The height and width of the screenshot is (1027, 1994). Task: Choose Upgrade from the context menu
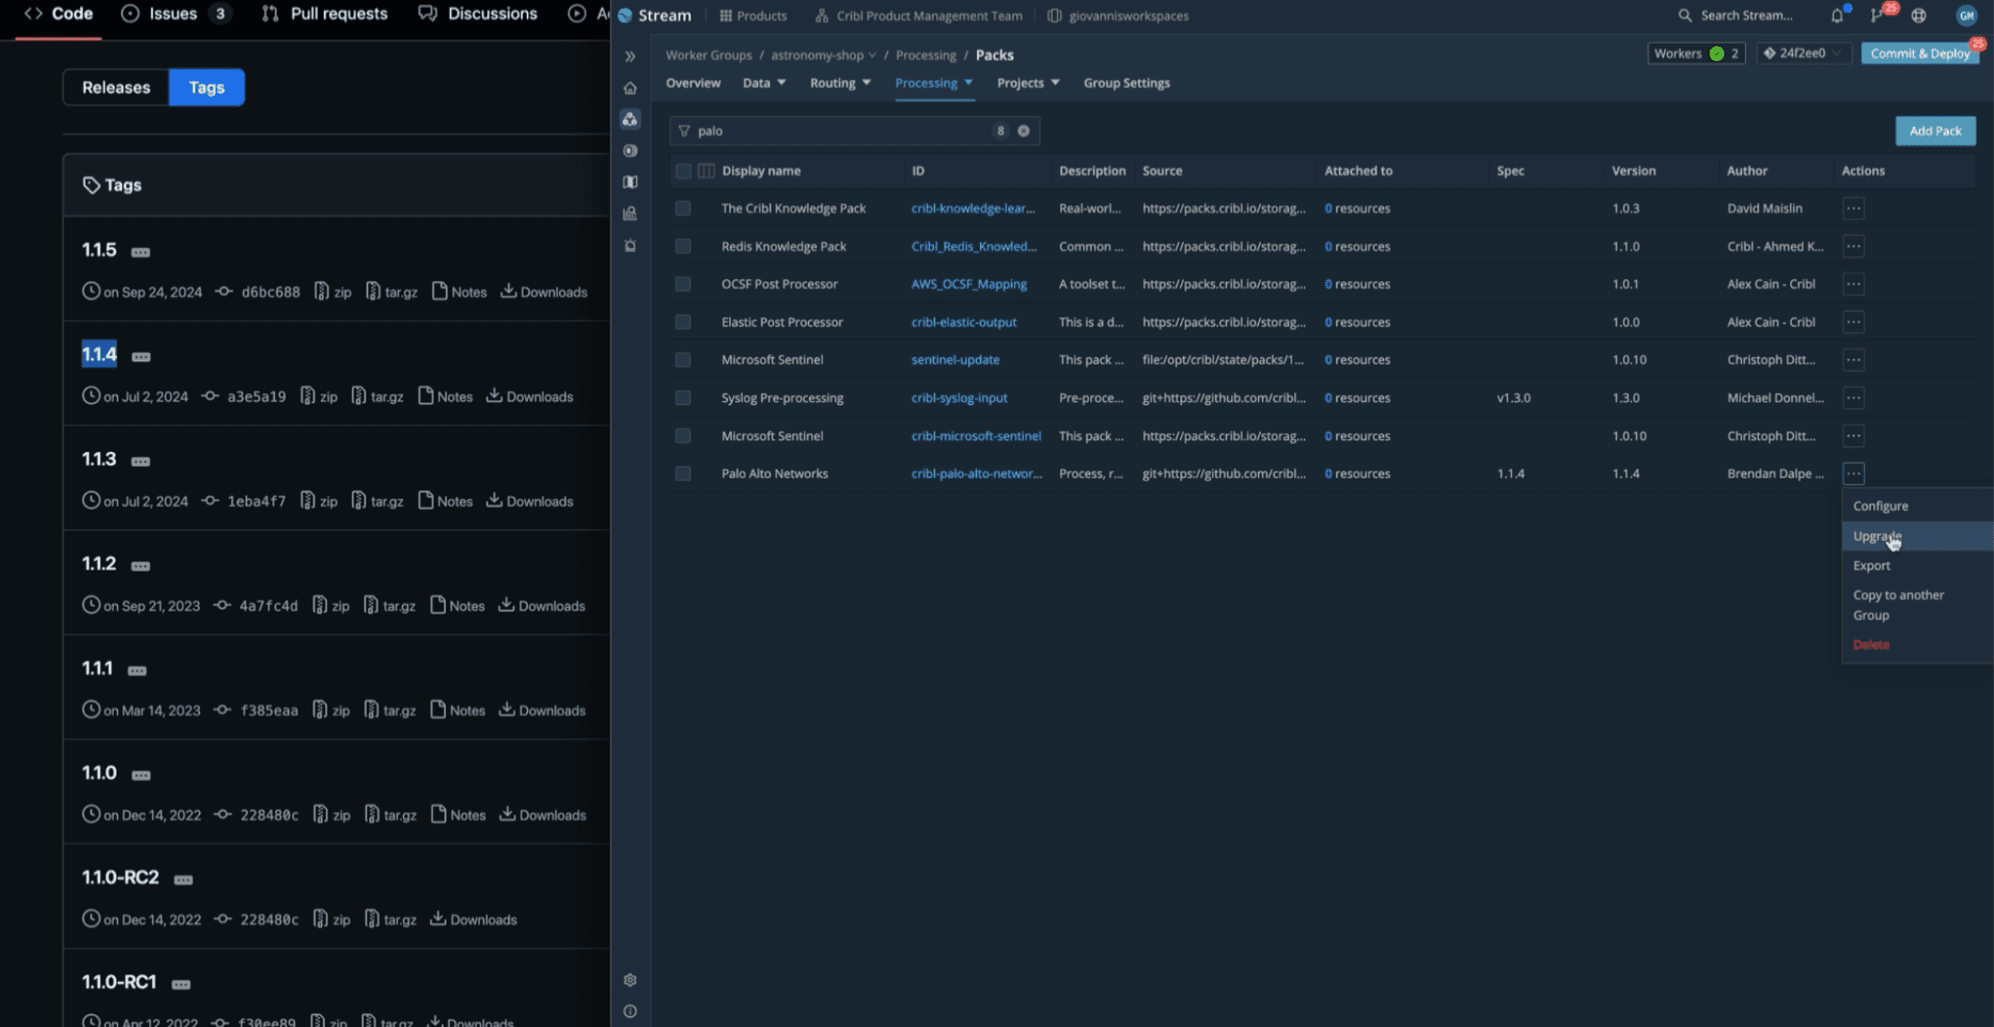coord(1876,536)
